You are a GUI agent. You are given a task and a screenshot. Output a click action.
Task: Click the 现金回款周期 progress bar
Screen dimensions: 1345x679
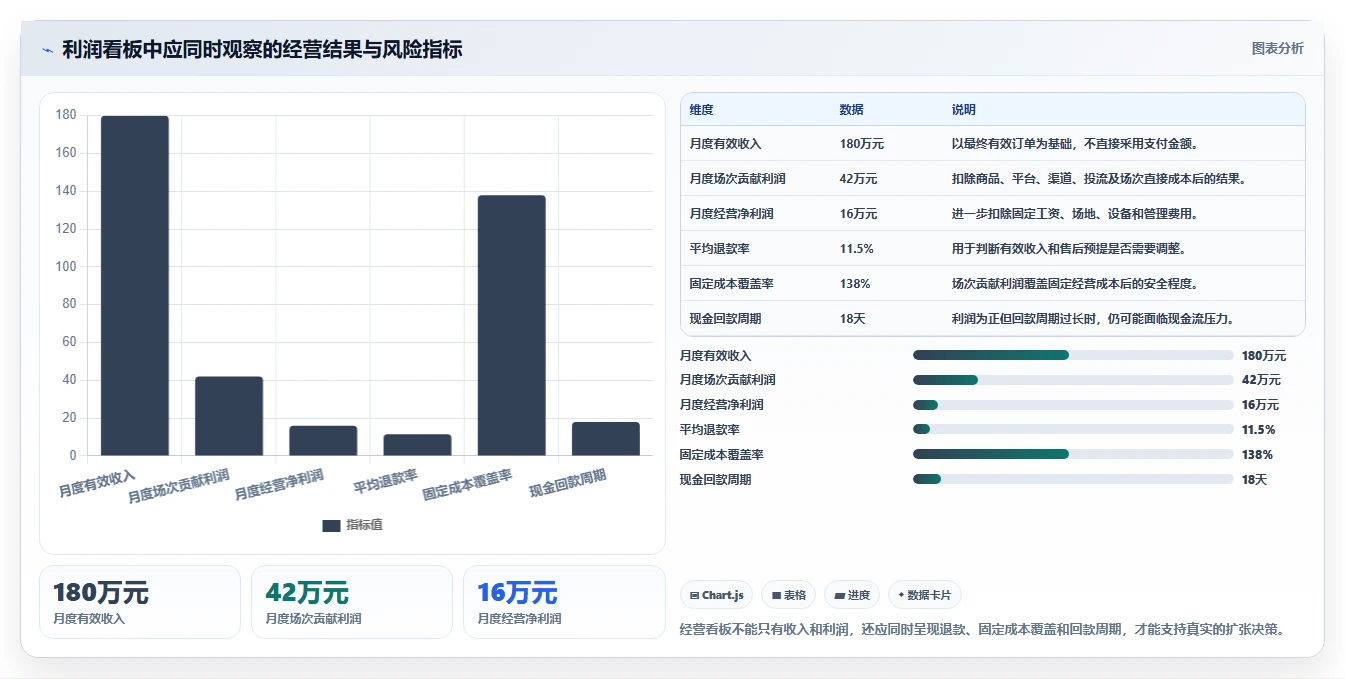click(x=1073, y=479)
